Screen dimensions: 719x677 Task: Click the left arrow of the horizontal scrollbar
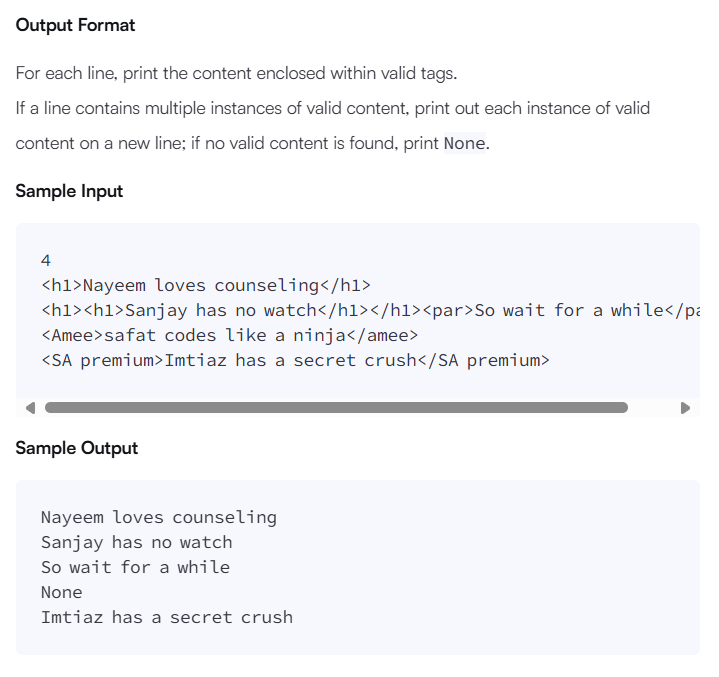pos(30,408)
